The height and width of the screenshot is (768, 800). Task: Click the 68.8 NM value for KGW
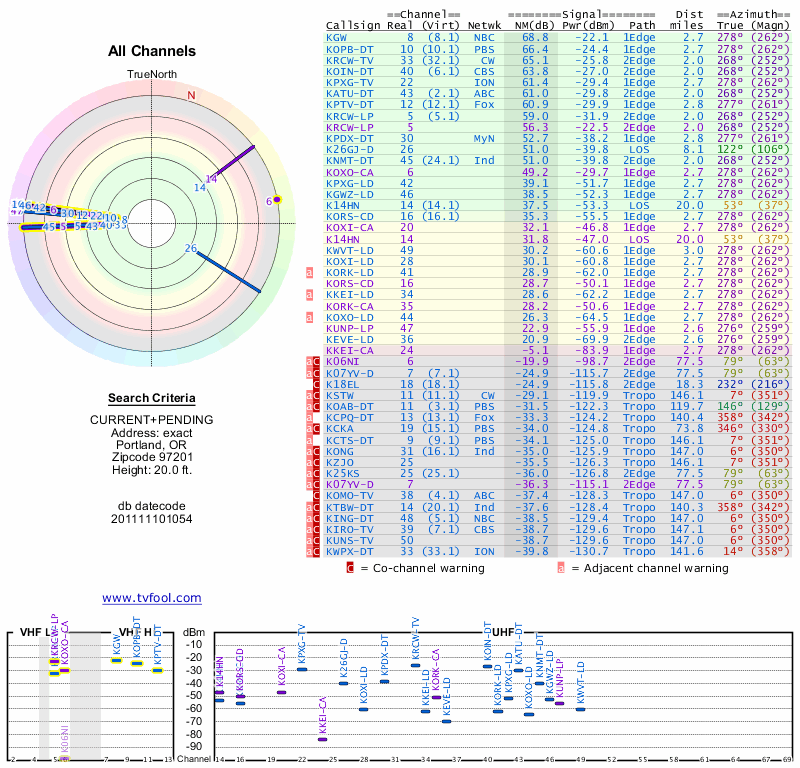(535, 38)
